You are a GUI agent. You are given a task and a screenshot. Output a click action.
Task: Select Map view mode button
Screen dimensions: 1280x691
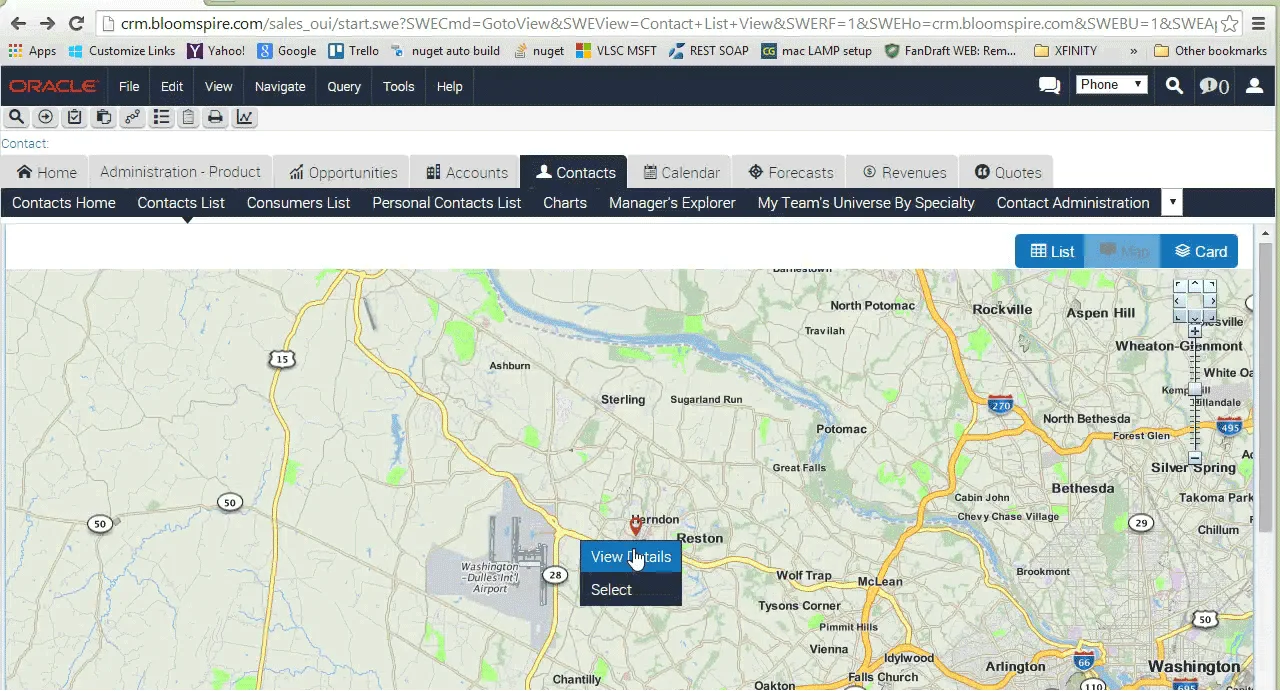(x=1124, y=251)
